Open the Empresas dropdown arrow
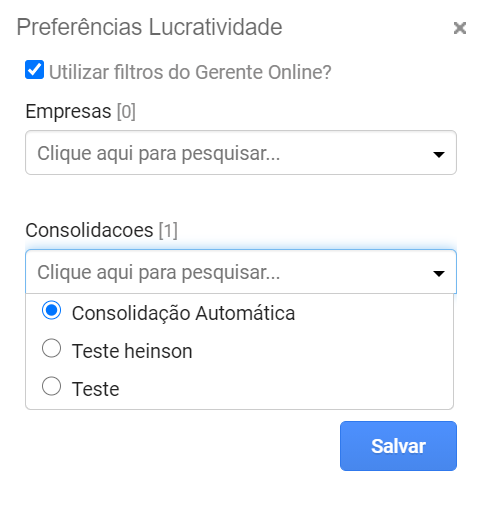The width and height of the screenshot is (484, 517). coord(439,154)
